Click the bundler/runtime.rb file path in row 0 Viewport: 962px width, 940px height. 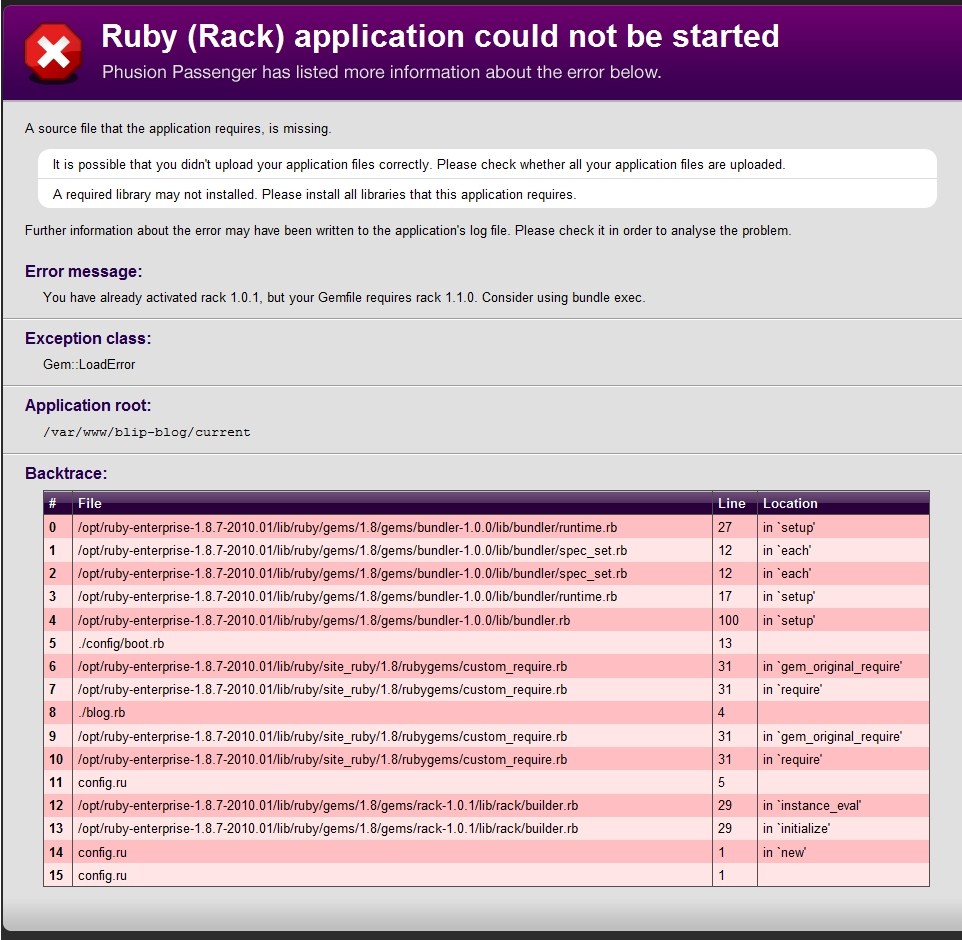pyautogui.click(x=347, y=527)
